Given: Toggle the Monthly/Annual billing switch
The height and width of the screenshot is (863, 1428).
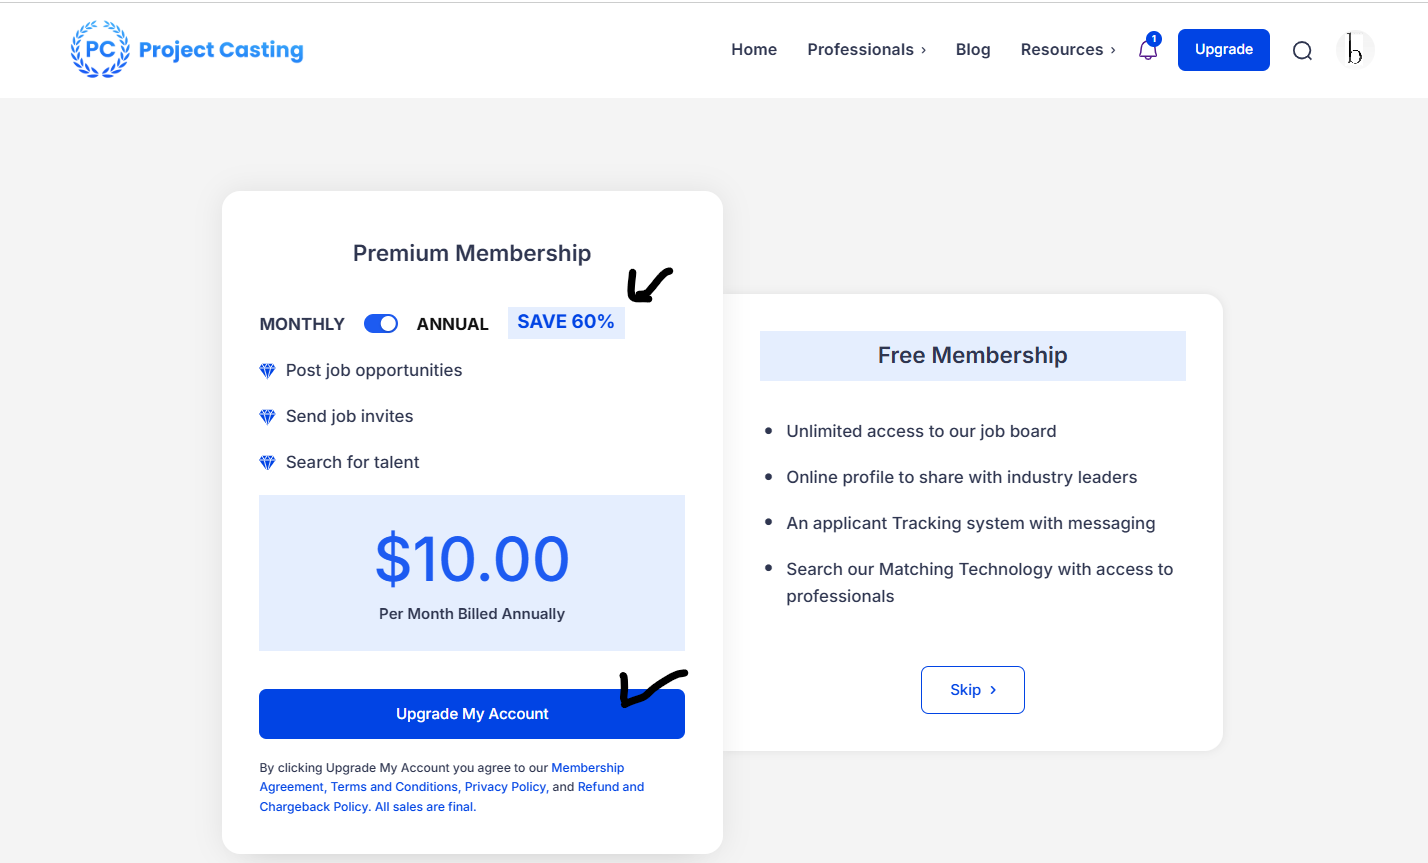Looking at the screenshot, I should (x=381, y=323).
